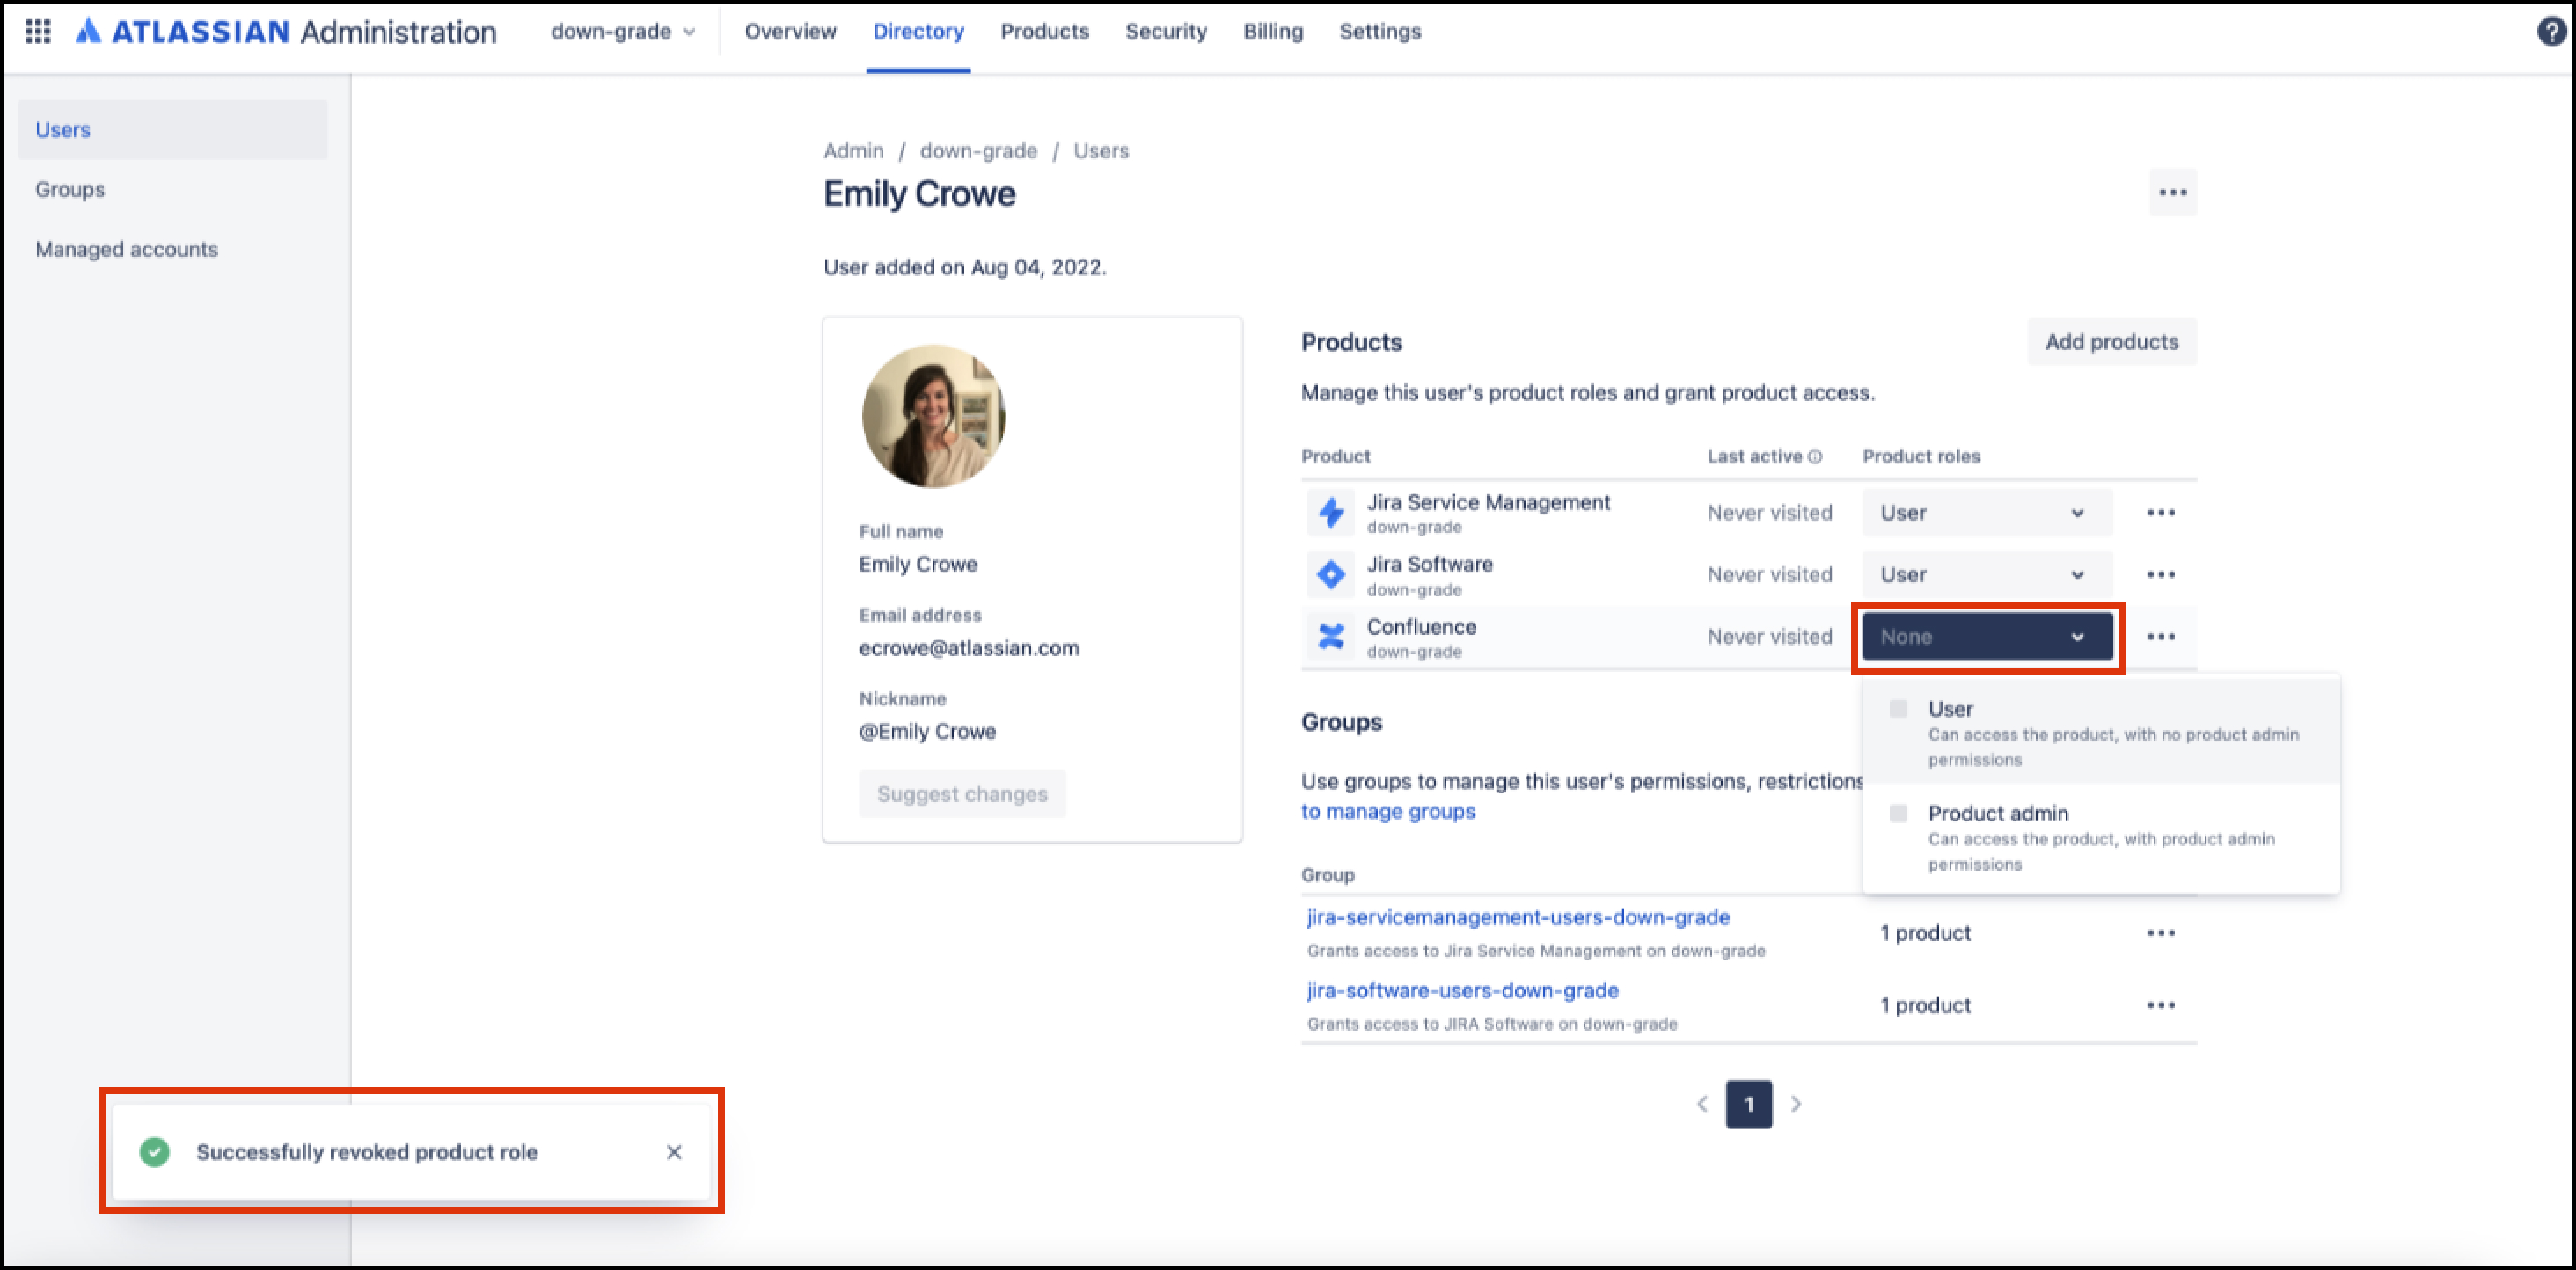Check the Product admin role checkbox
Image resolution: width=2576 pixels, height=1270 pixels.
[1898, 814]
